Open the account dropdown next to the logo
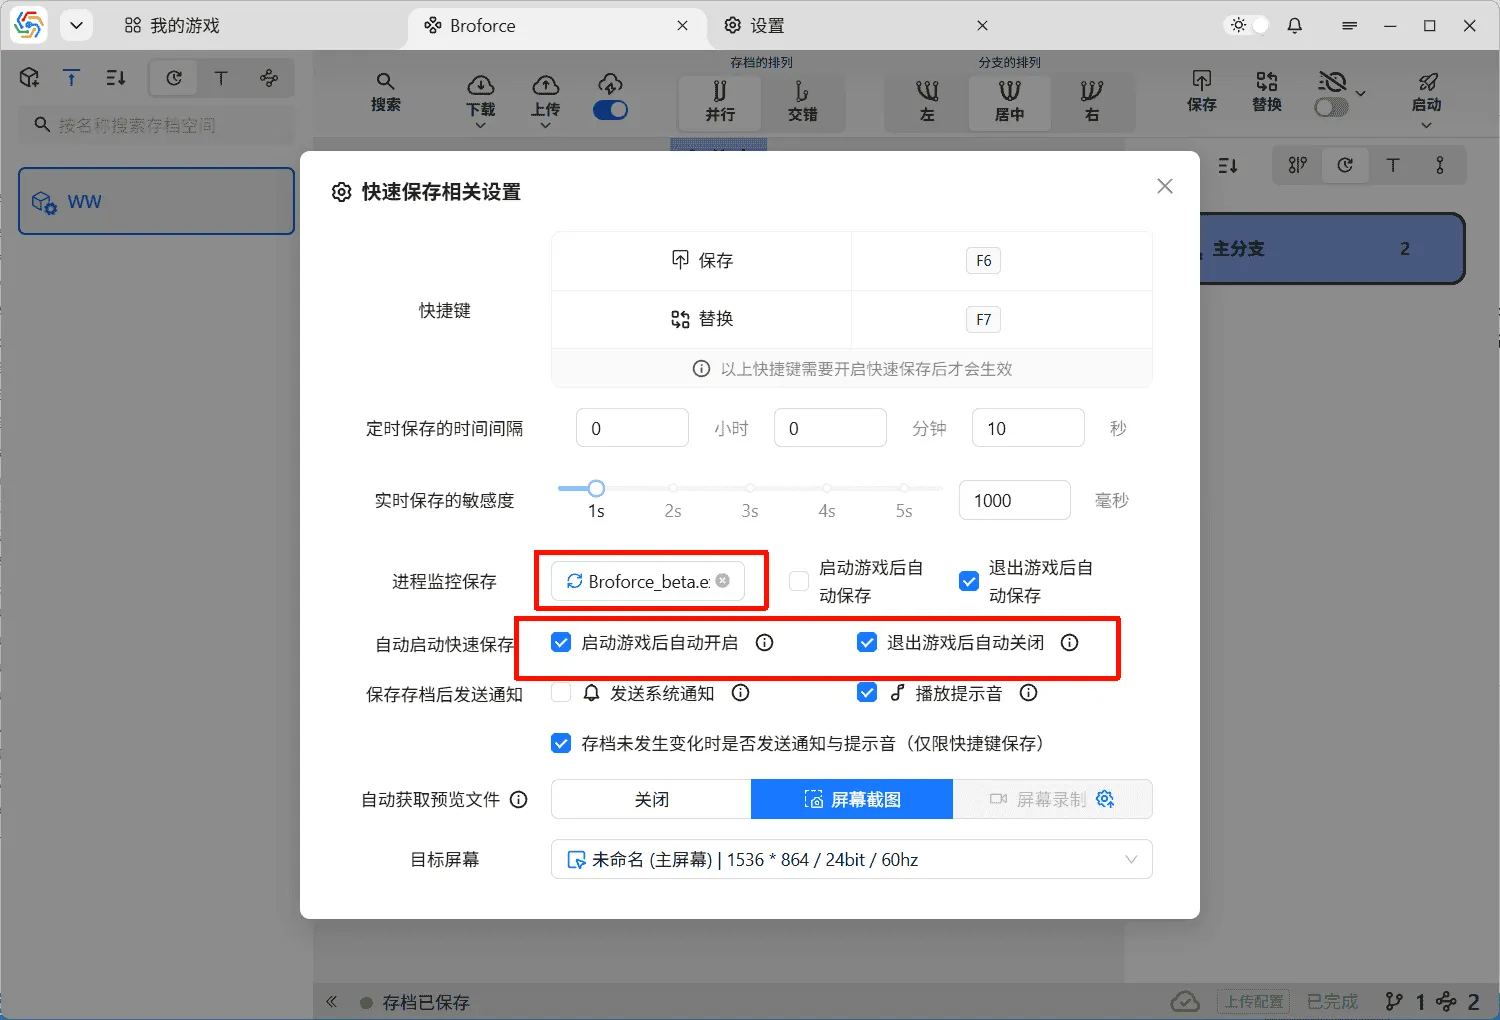Viewport: 1500px width, 1020px height. click(x=76, y=25)
